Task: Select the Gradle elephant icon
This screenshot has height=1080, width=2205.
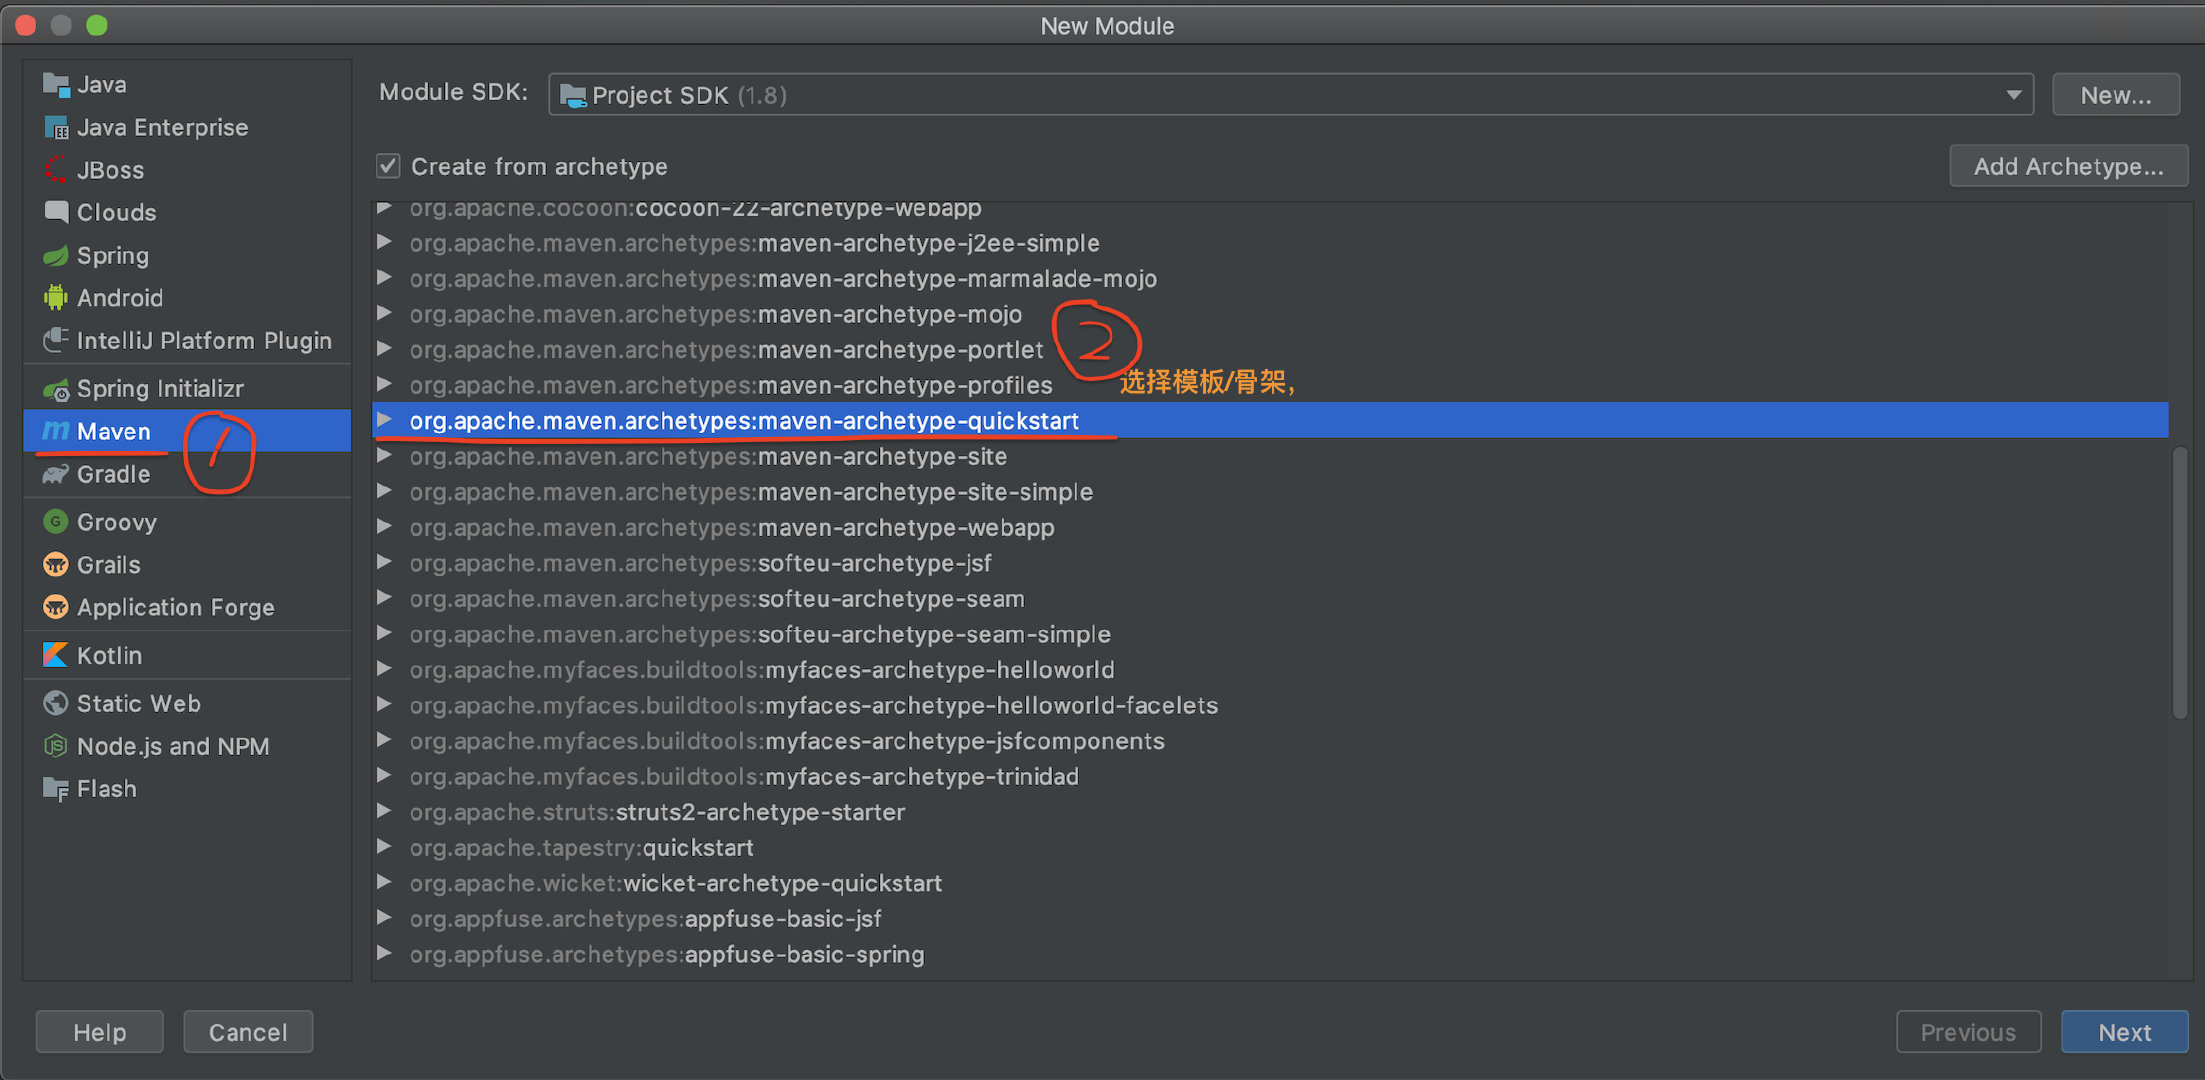Action: pos(55,474)
